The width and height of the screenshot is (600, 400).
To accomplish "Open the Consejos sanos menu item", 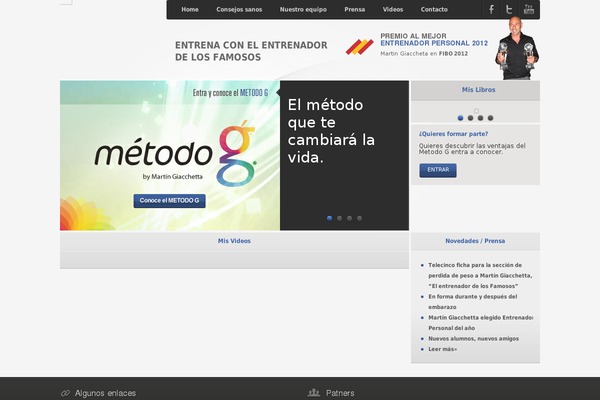I will (x=239, y=10).
